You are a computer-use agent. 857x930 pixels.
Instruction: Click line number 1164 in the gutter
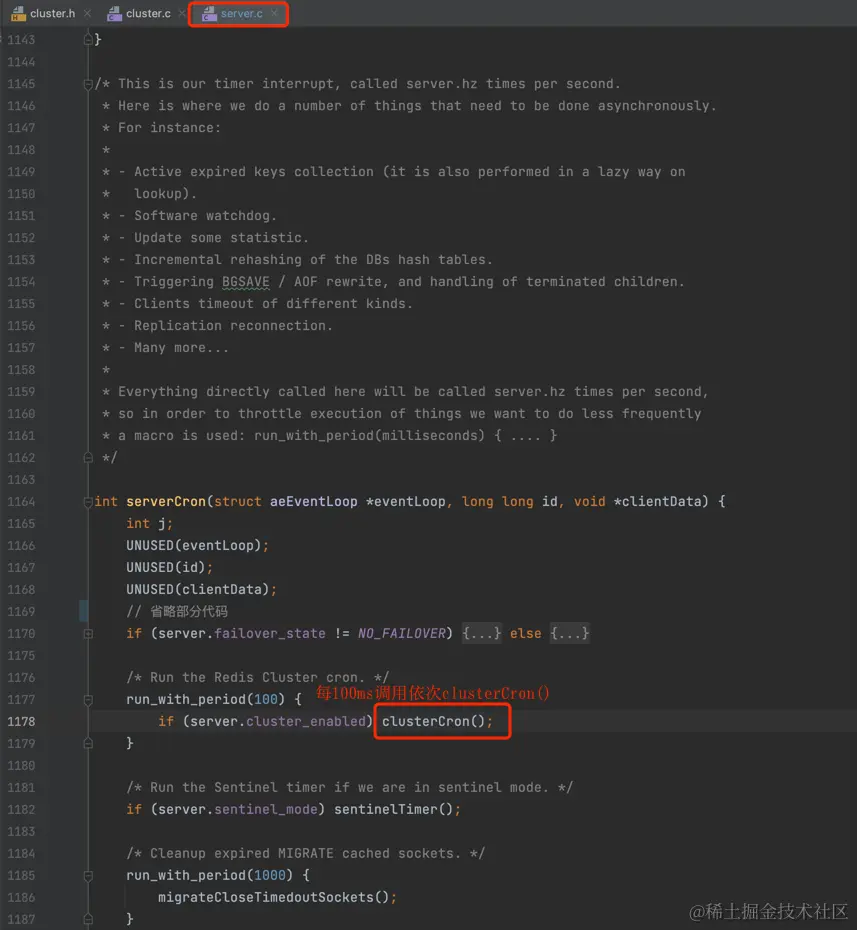click(x=21, y=502)
